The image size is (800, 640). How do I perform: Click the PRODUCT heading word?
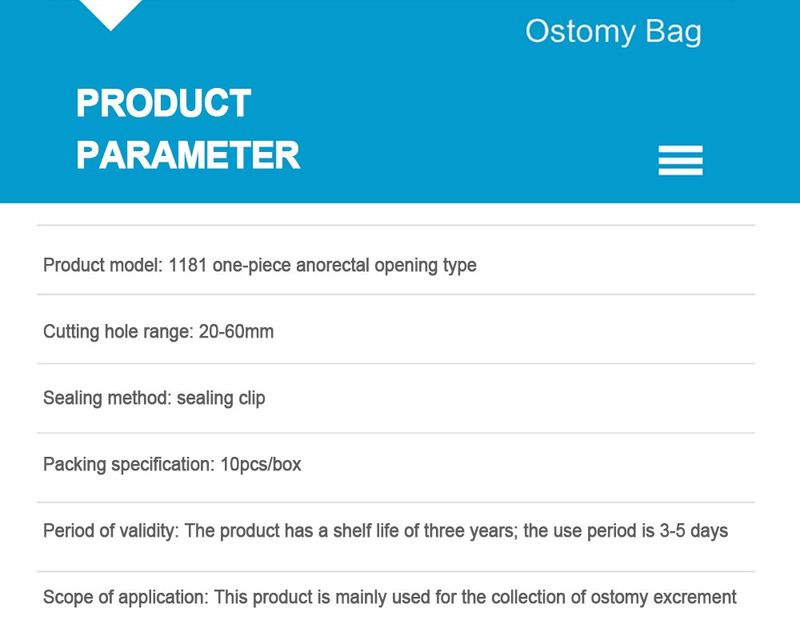pyautogui.click(x=163, y=103)
